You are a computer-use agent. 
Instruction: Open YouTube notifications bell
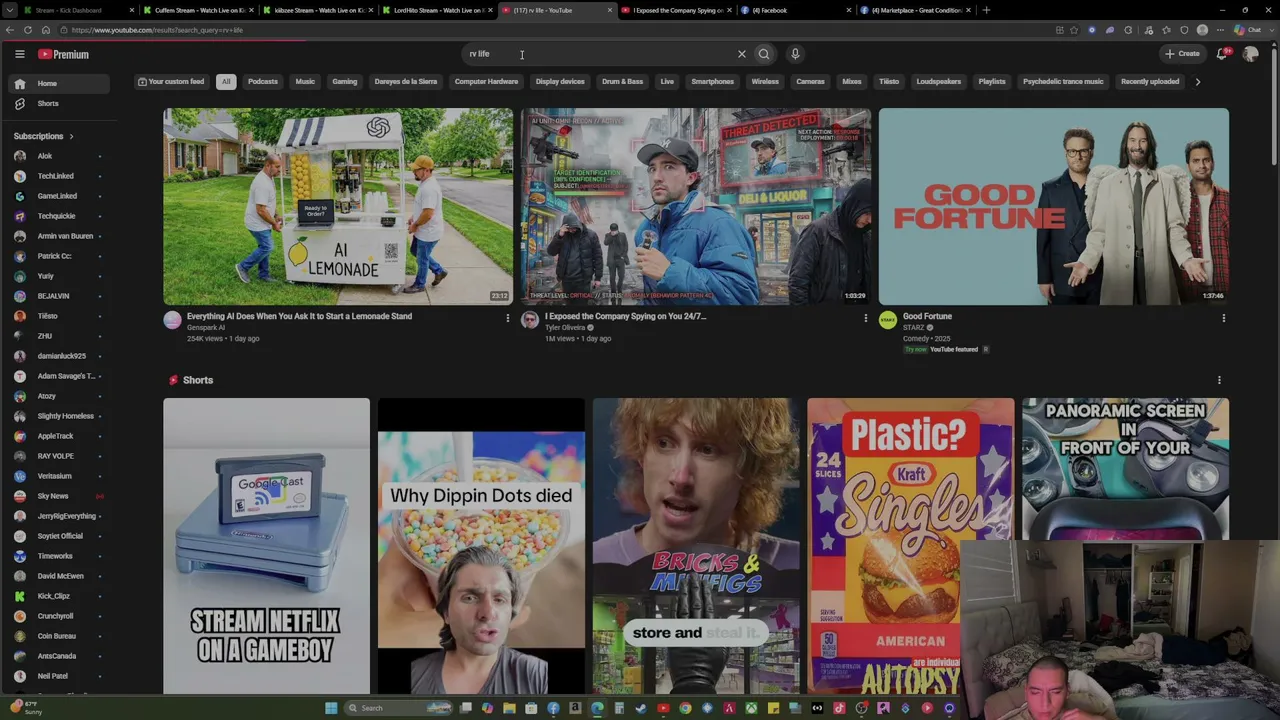1222,54
